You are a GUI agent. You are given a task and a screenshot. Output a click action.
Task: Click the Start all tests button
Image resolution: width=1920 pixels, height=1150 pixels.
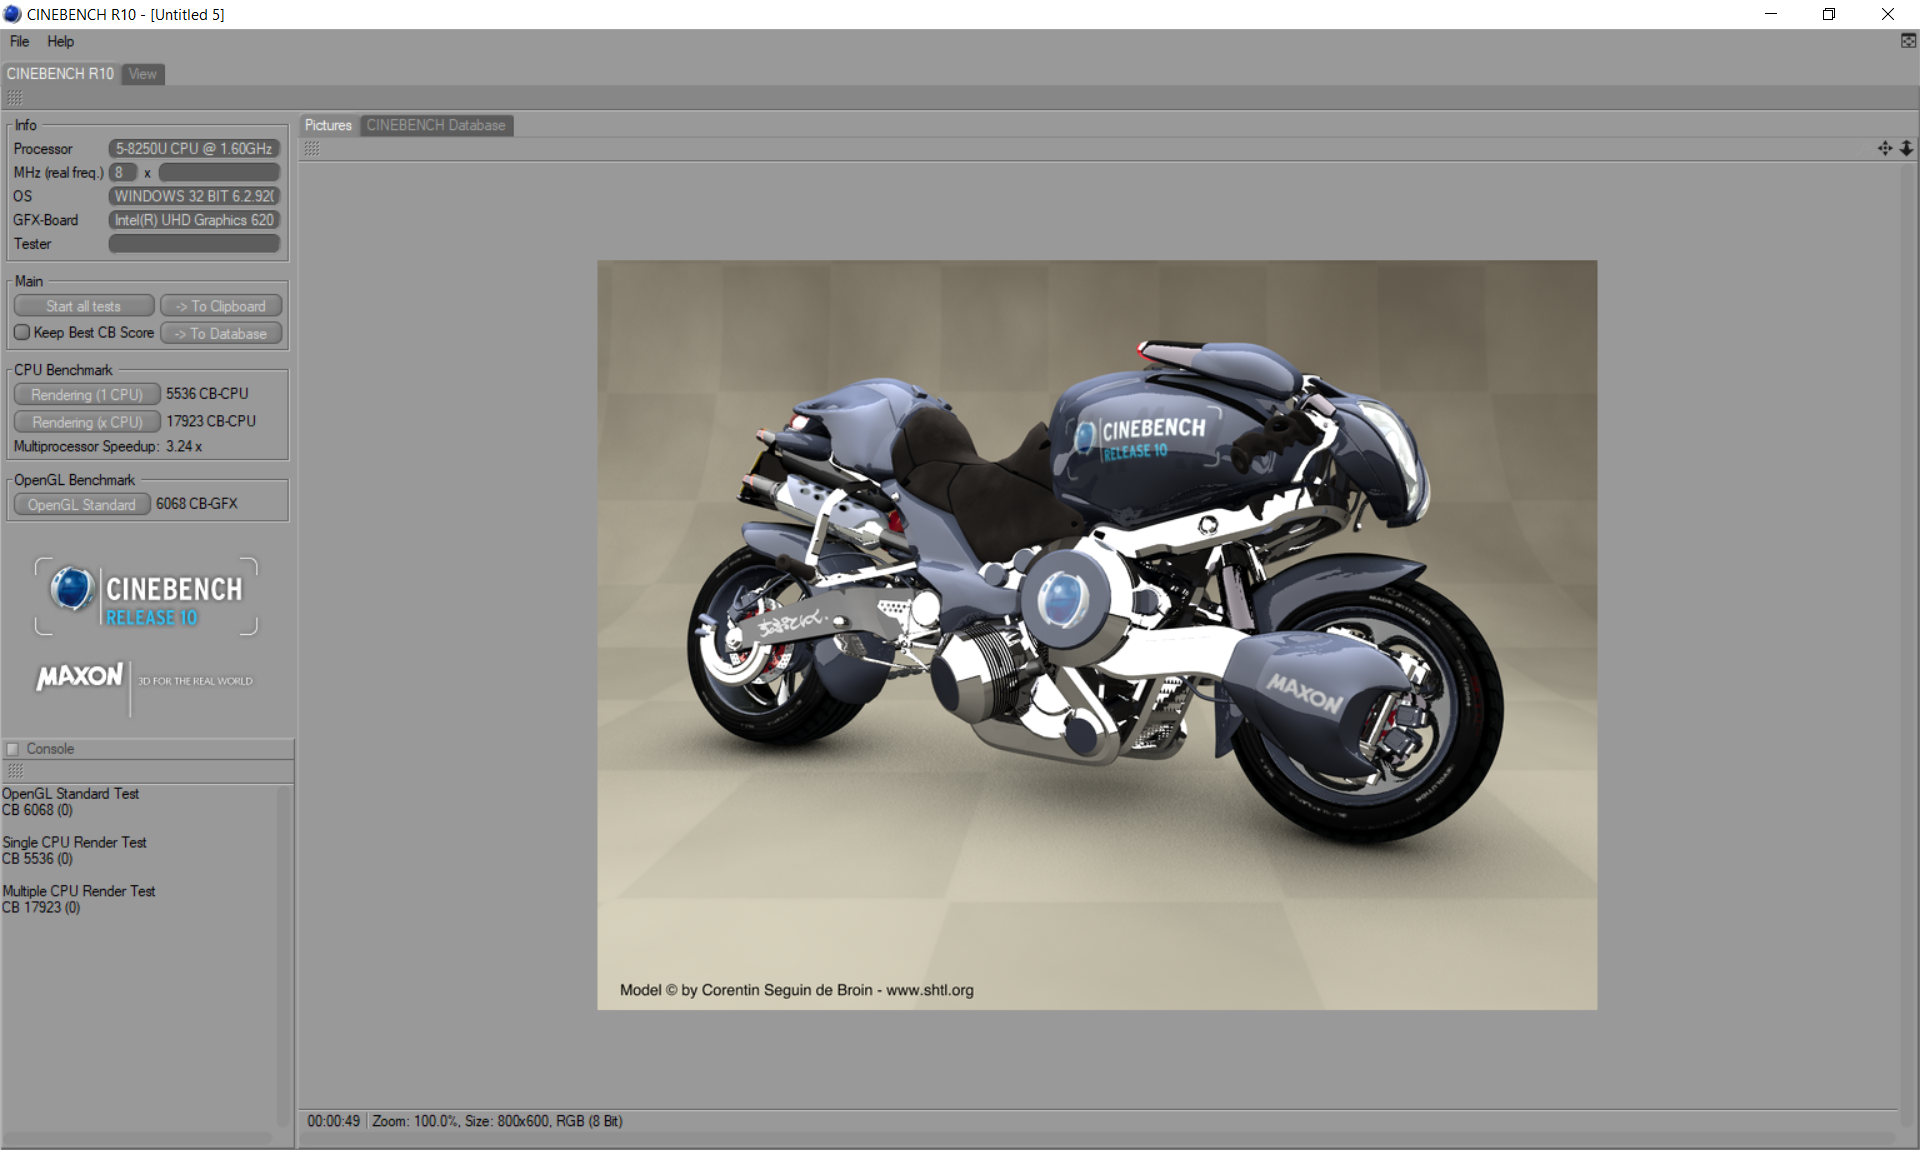(84, 306)
